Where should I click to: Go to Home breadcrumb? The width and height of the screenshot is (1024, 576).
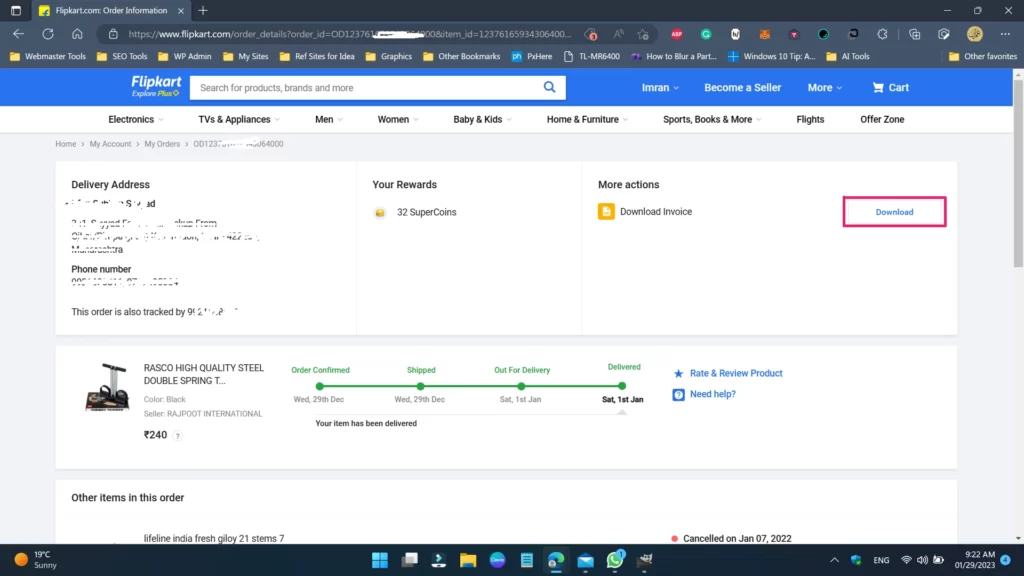pyautogui.click(x=65, y=144)
